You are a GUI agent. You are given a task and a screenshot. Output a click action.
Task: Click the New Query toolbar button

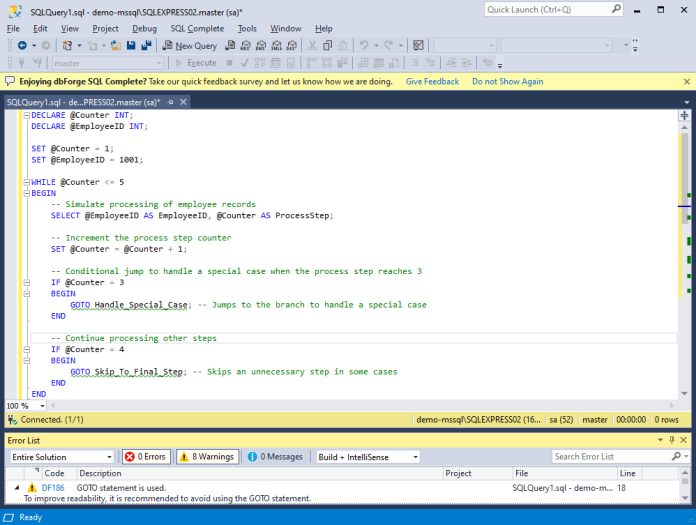coord(190,45)
